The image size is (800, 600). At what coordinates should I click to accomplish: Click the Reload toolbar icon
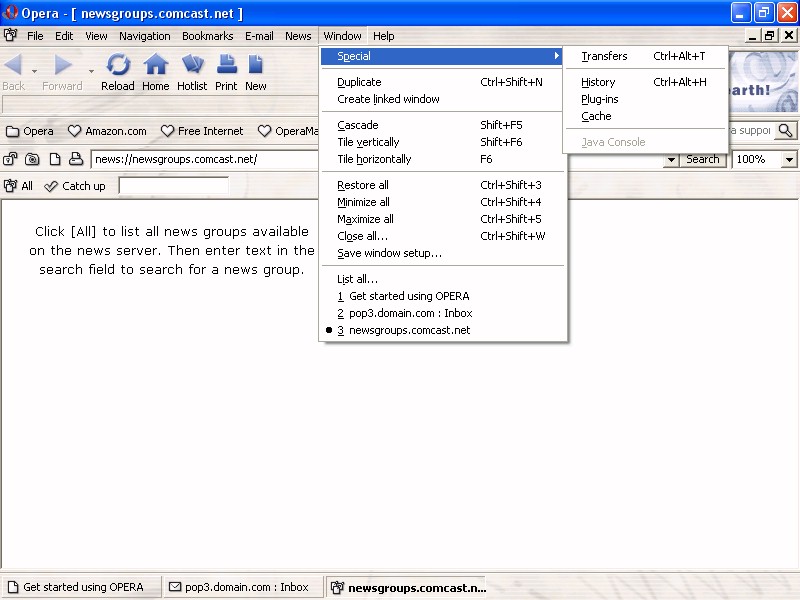118,66
